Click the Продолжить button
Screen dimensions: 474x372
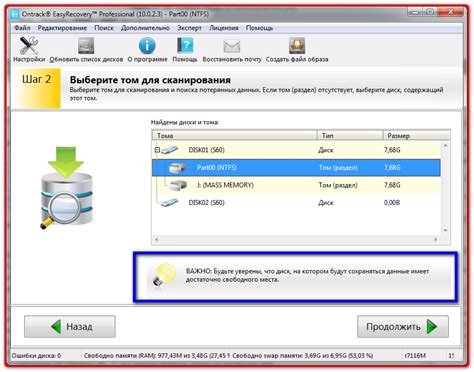pyautogui.click(x=403, y=326)
